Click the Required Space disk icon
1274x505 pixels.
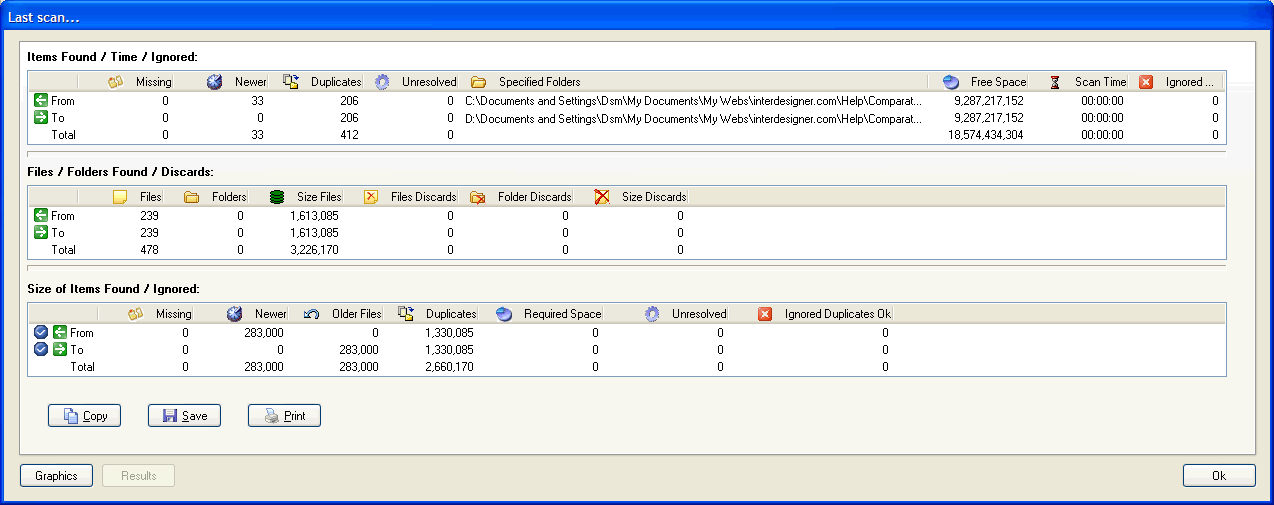505,314
